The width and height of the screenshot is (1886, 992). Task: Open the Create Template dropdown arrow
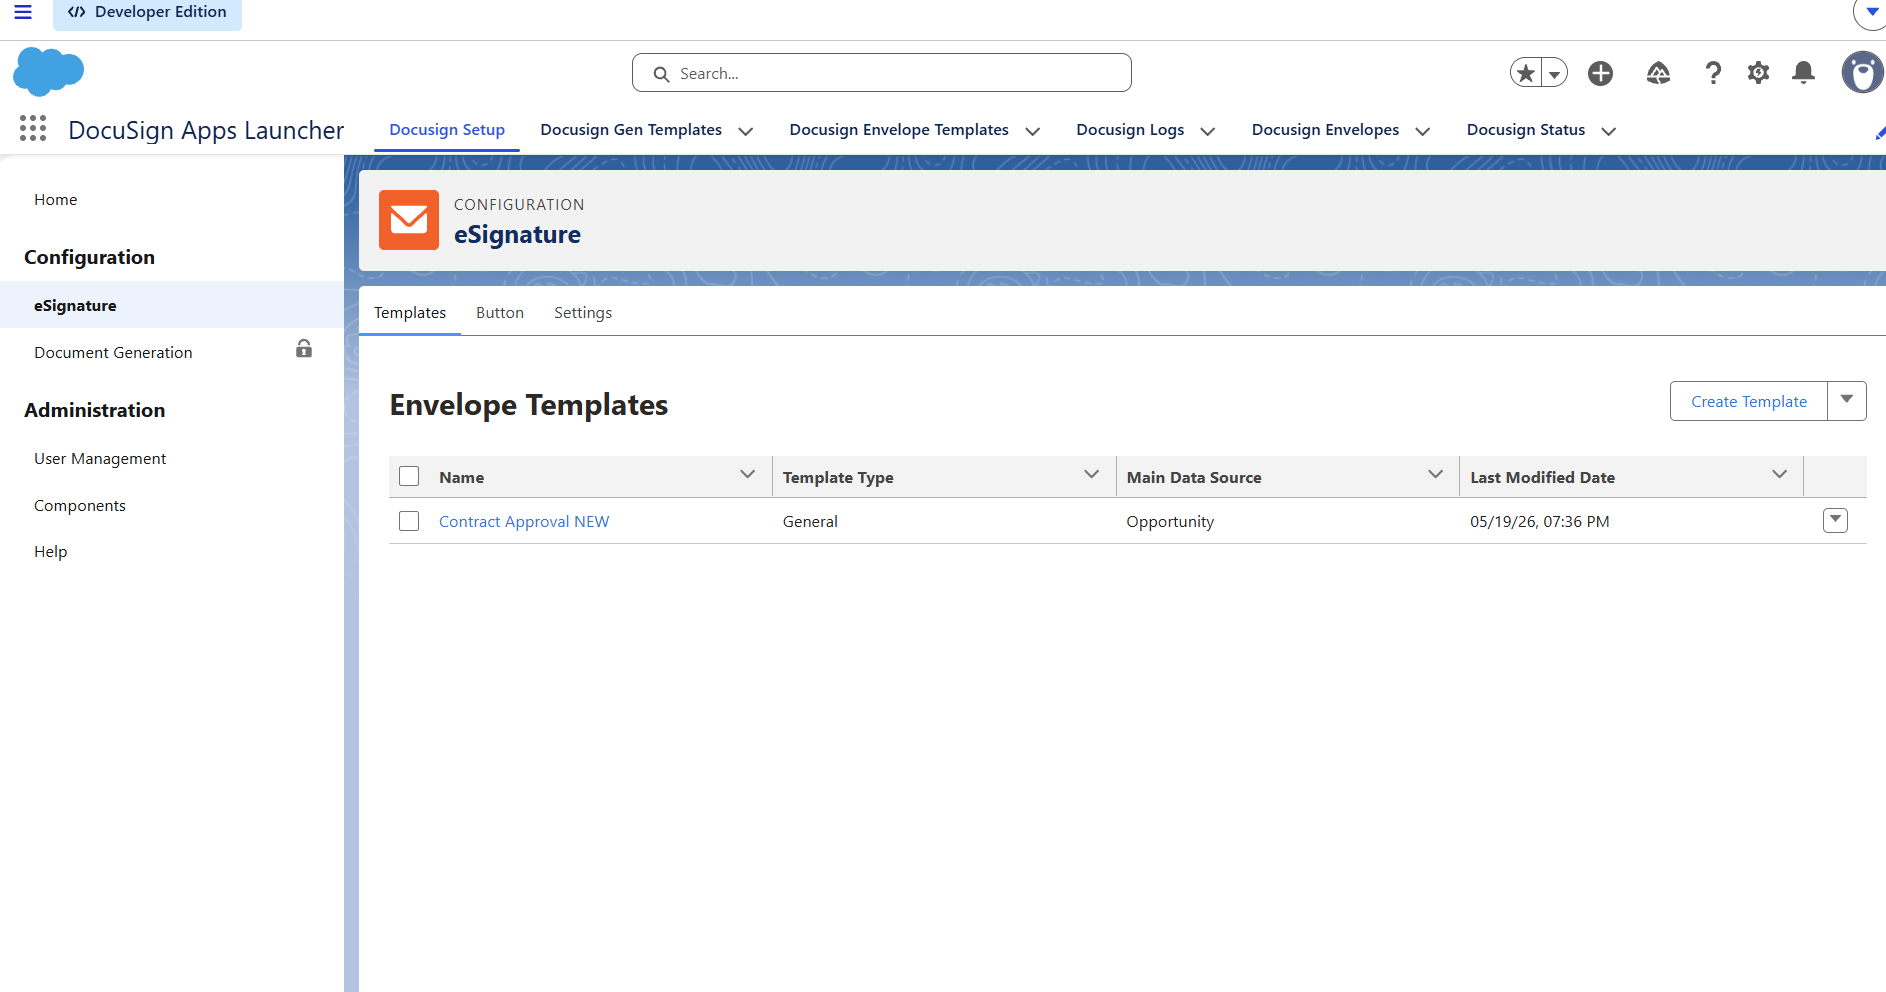1847,400
